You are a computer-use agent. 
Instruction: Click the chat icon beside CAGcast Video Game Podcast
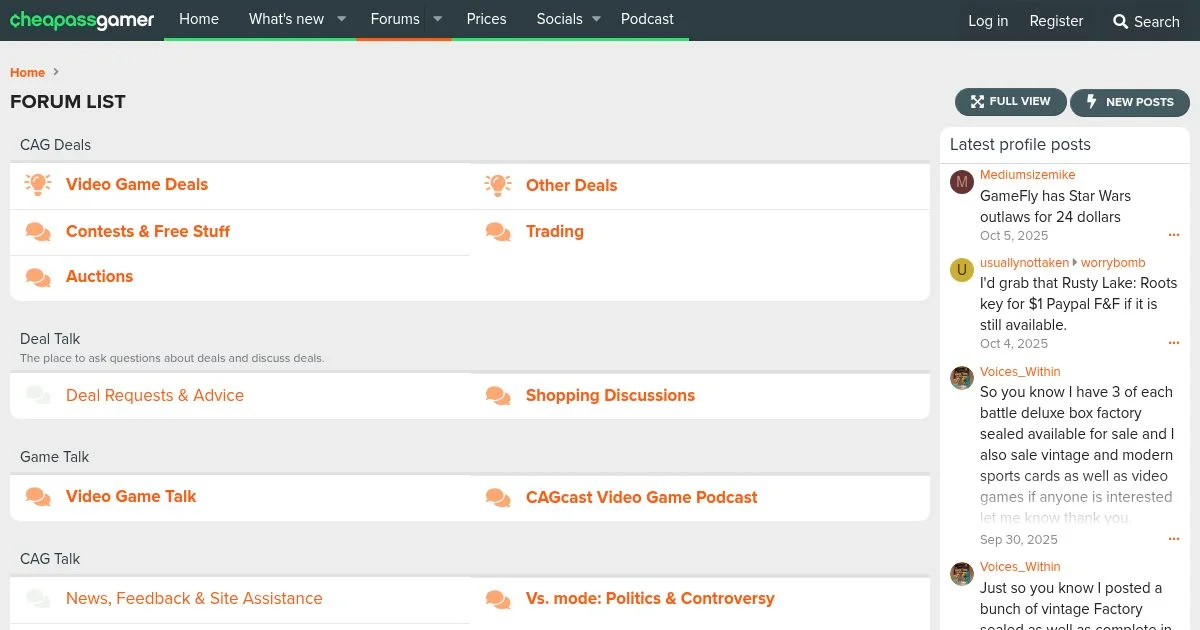tap(498, 498)
